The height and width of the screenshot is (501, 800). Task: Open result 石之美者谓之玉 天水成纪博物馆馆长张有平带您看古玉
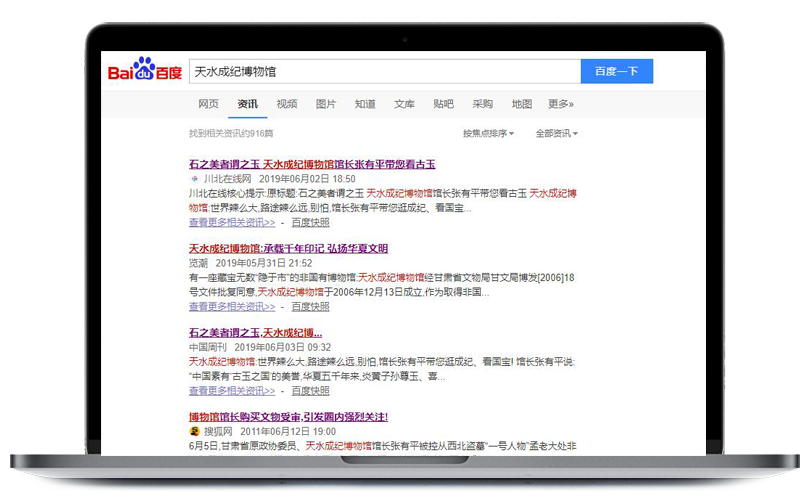click(x=312, y=164)
